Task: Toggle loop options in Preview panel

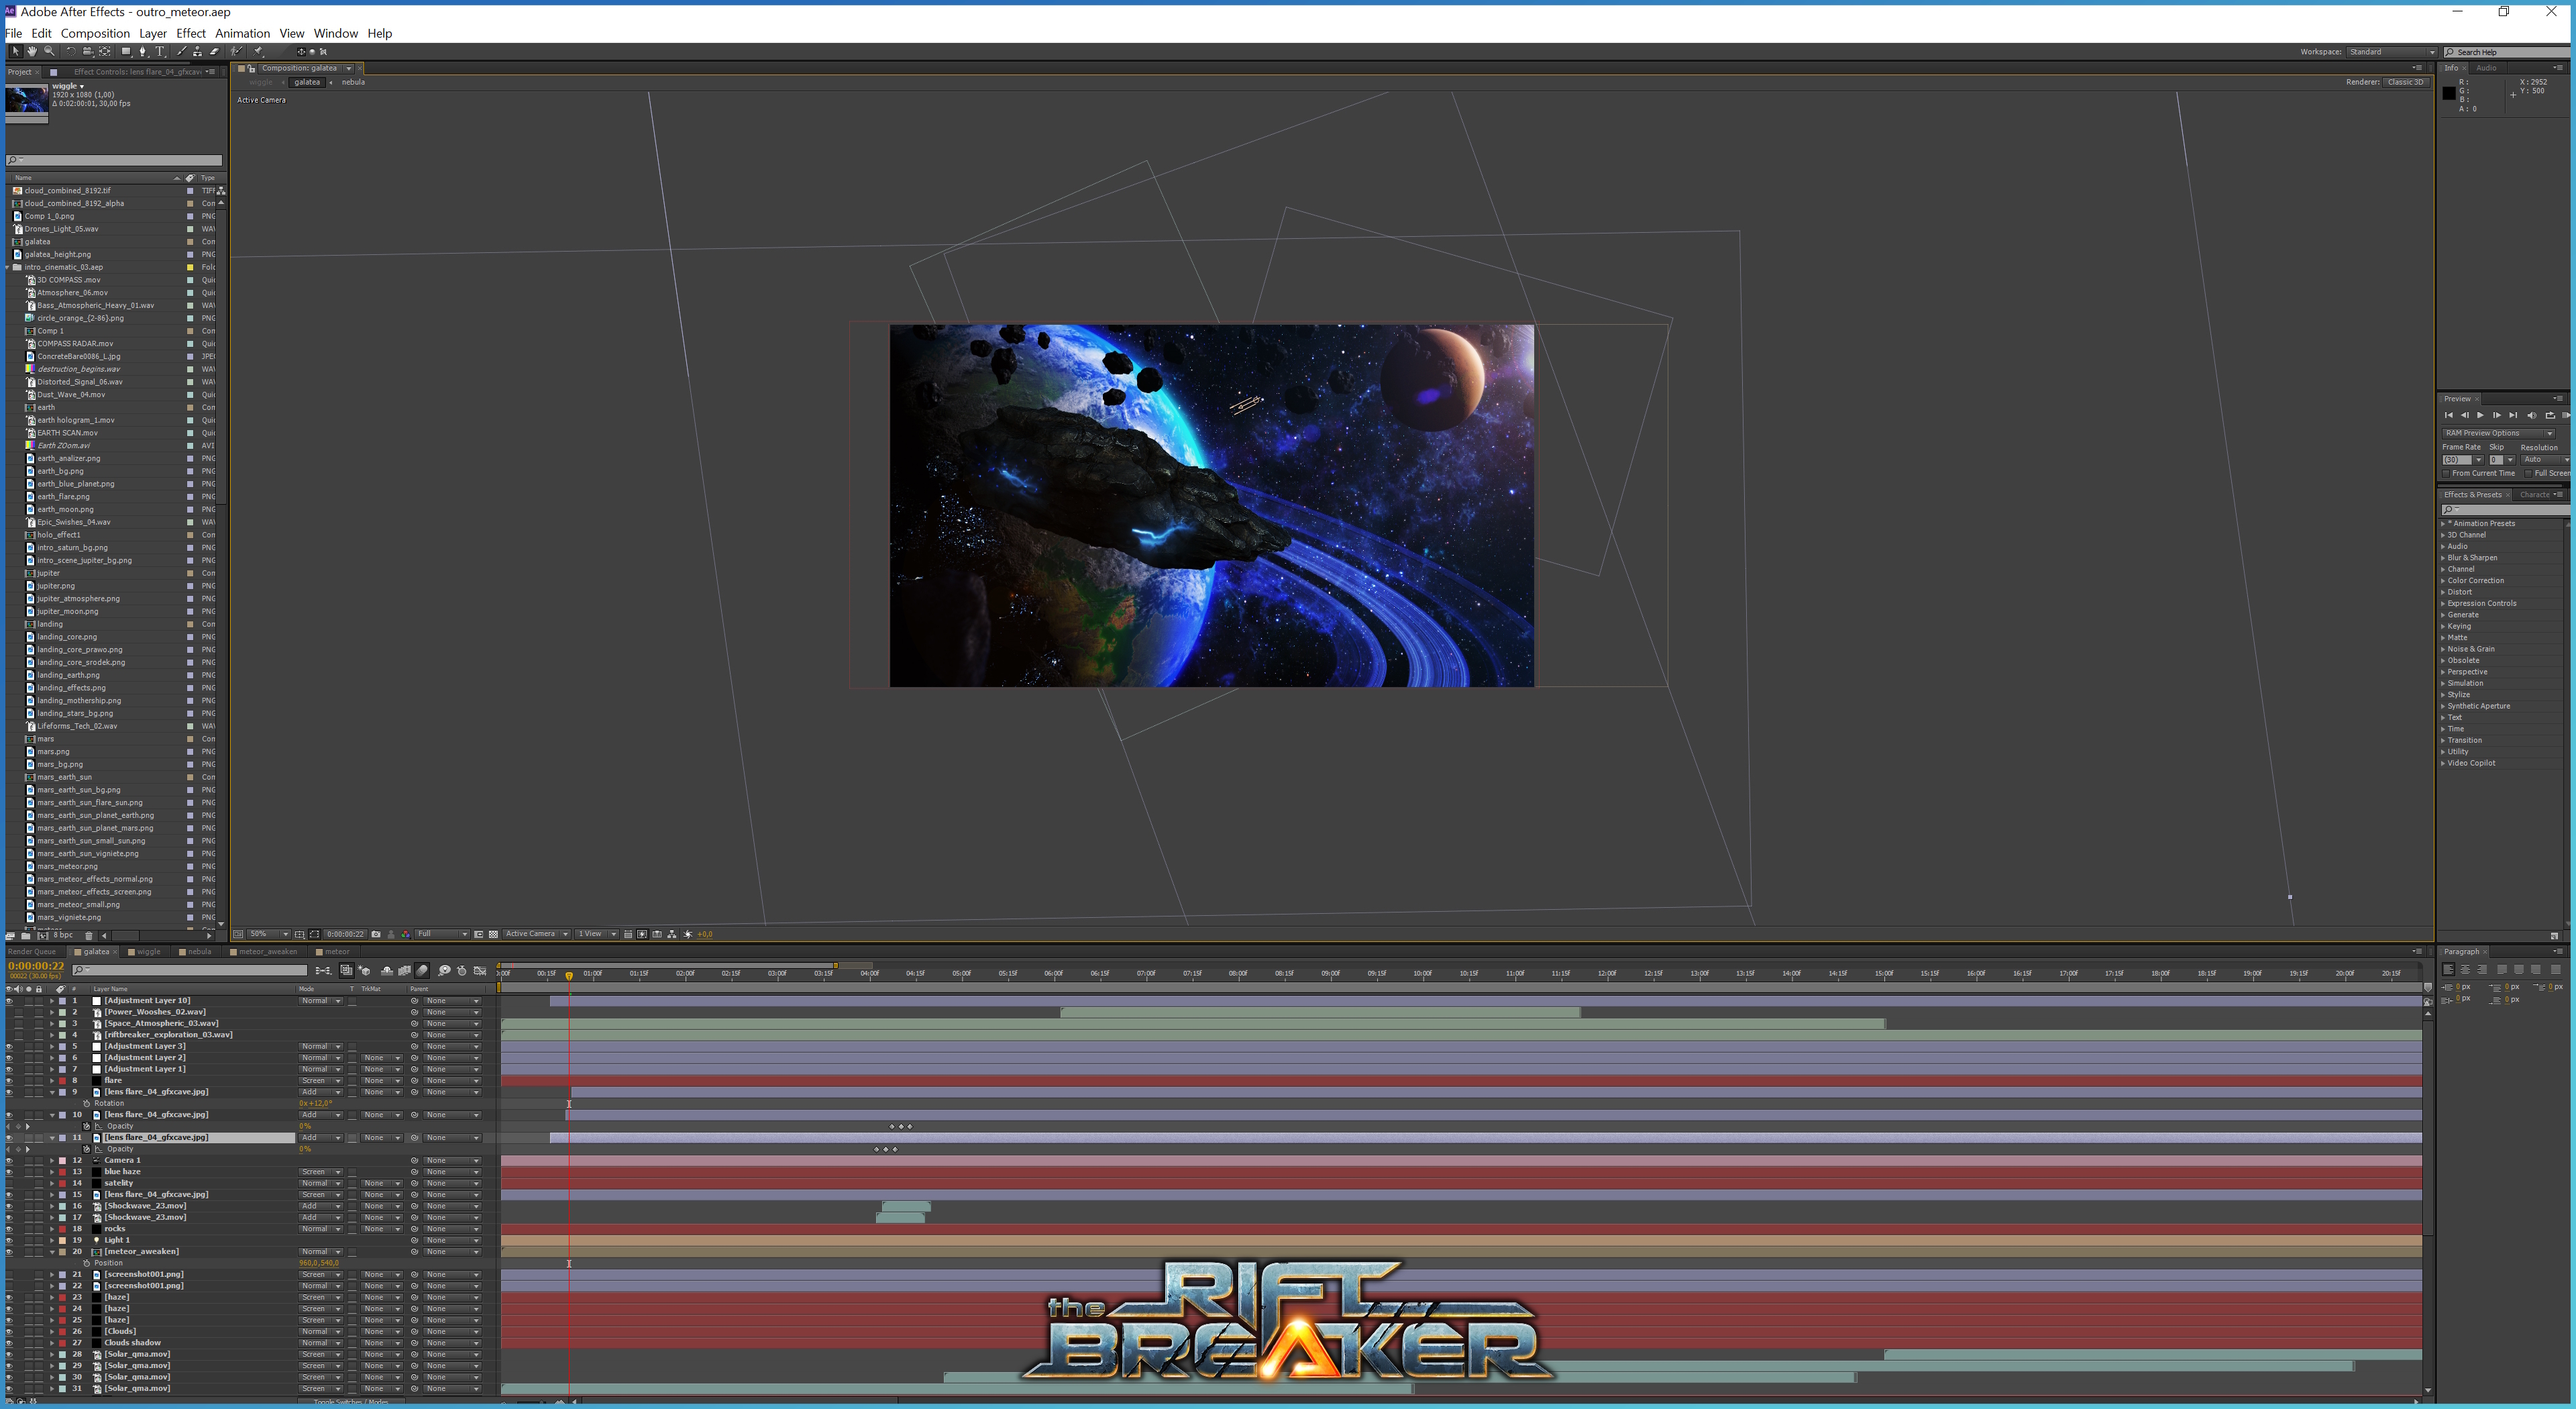Action: [2550, 415]
